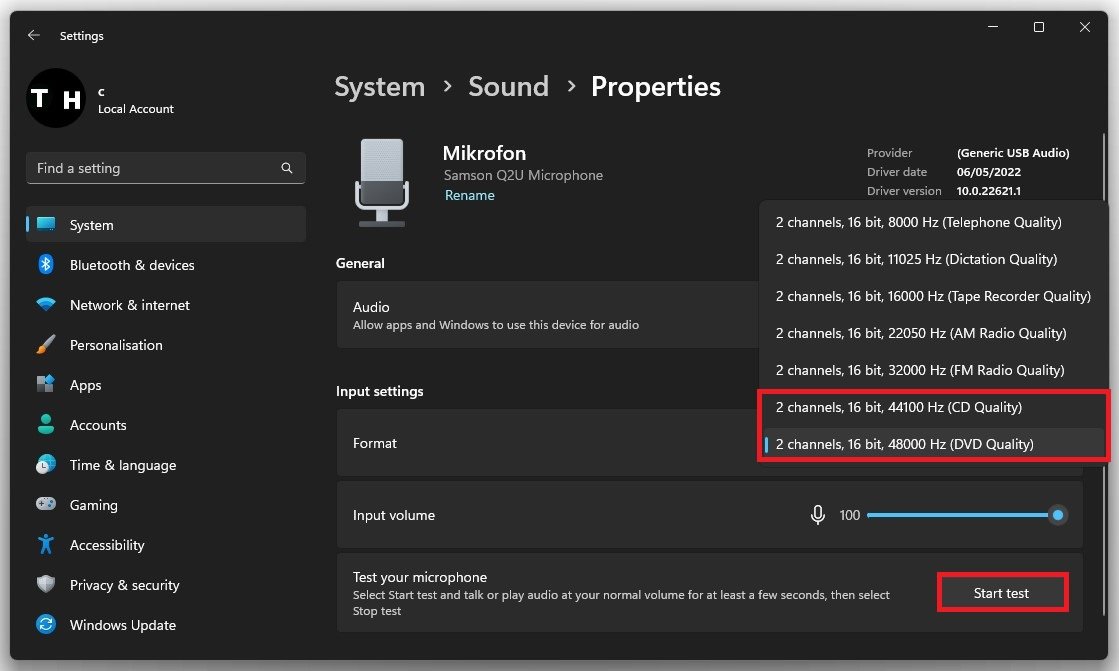Select 32000 Hz FM Radio Quality
The image size is (1119, 671).
point(919,370)
